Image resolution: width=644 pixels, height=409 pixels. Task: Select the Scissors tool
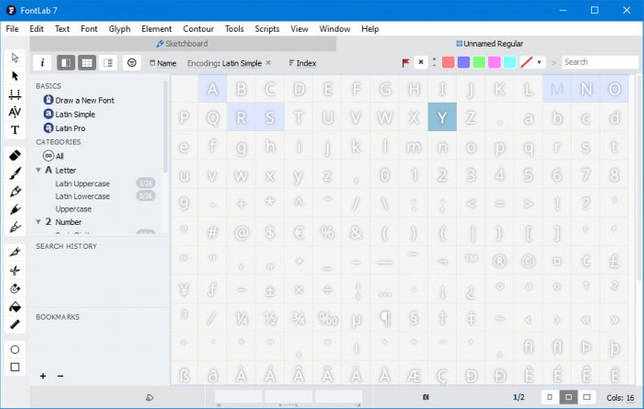coord(15,270)
